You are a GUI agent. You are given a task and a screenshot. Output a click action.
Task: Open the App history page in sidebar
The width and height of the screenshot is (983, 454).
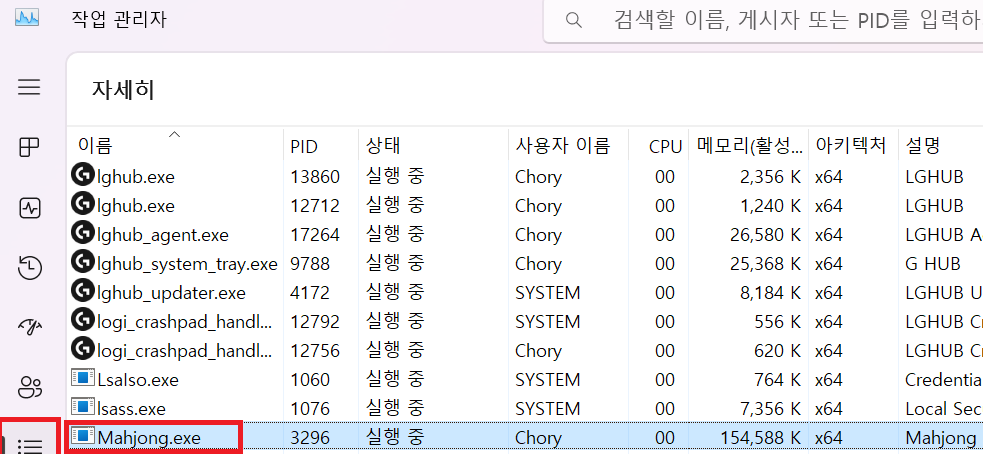point(29,268)
